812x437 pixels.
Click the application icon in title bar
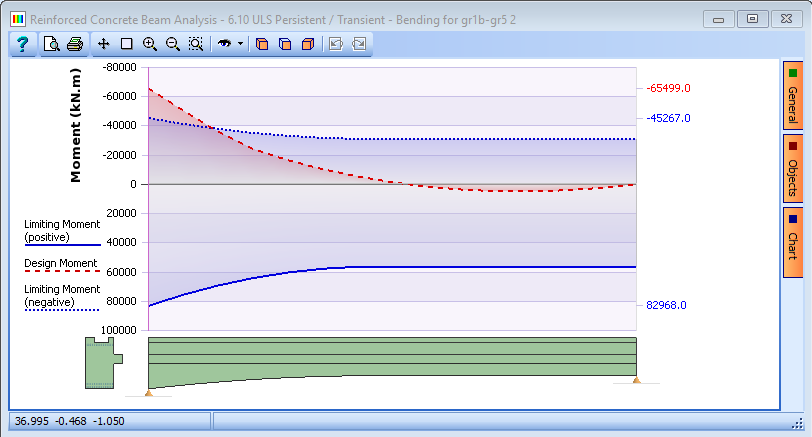tap(18, 20)
